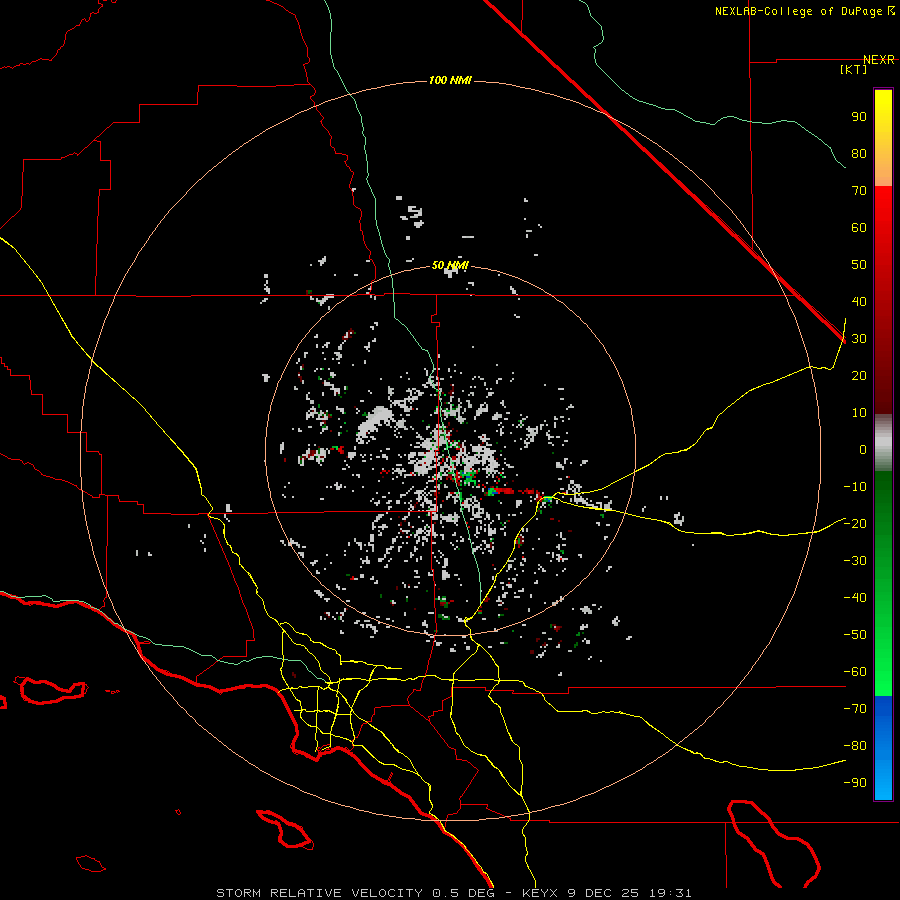
Task: Click the NEXR label above the color scale
Action: pyautogui.click(x=879, y=60)
